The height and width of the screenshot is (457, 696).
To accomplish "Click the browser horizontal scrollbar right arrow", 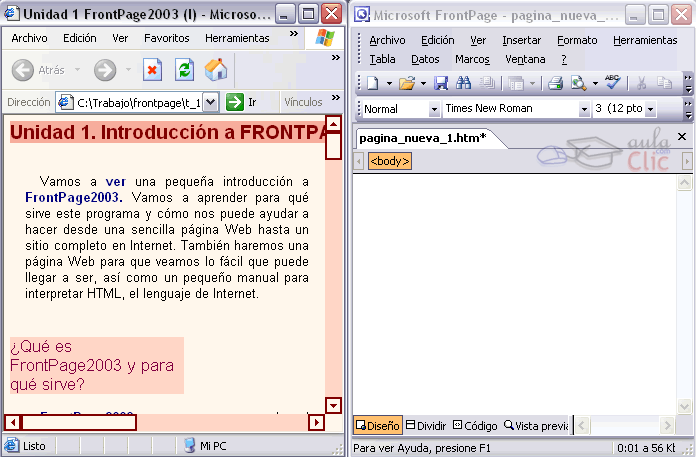I will (316, 422).
